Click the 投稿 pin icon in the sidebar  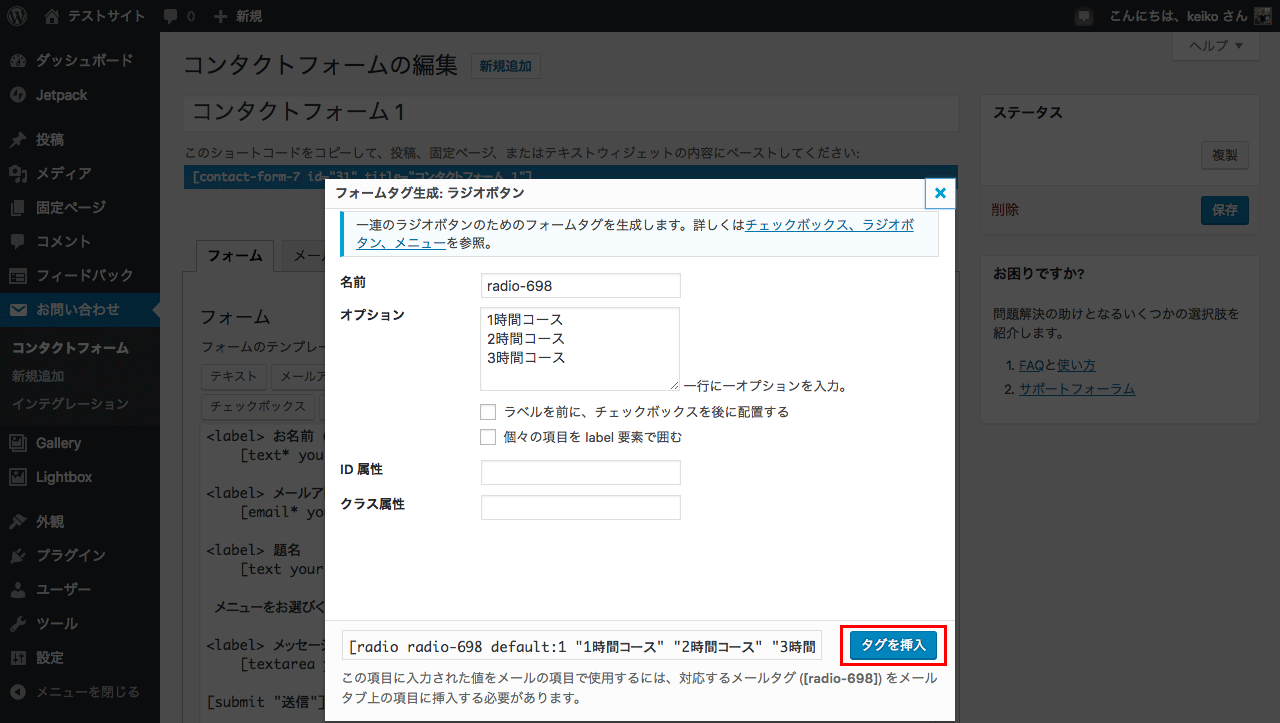click(x=18, y=139)
